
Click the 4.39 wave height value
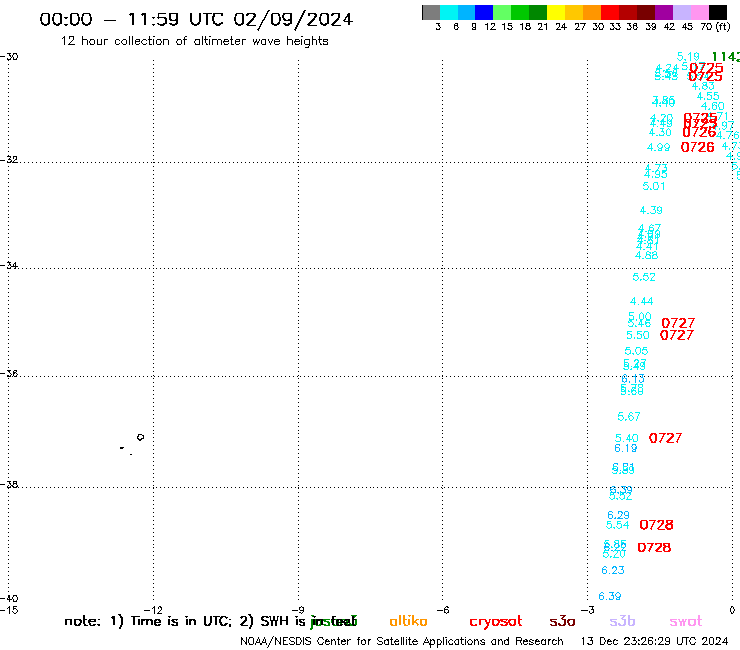pos(651,210)
